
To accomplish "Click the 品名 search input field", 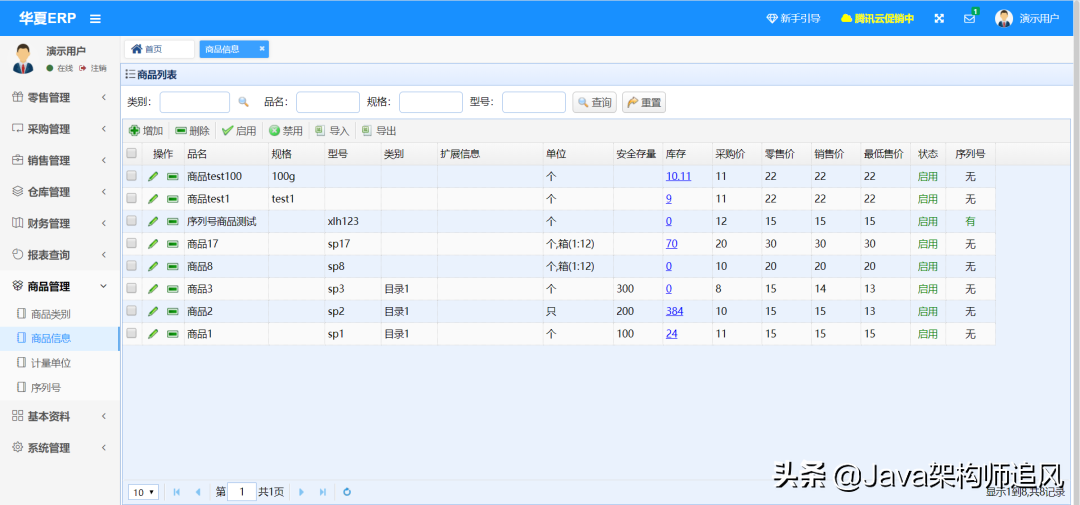I will pos(328,102).
